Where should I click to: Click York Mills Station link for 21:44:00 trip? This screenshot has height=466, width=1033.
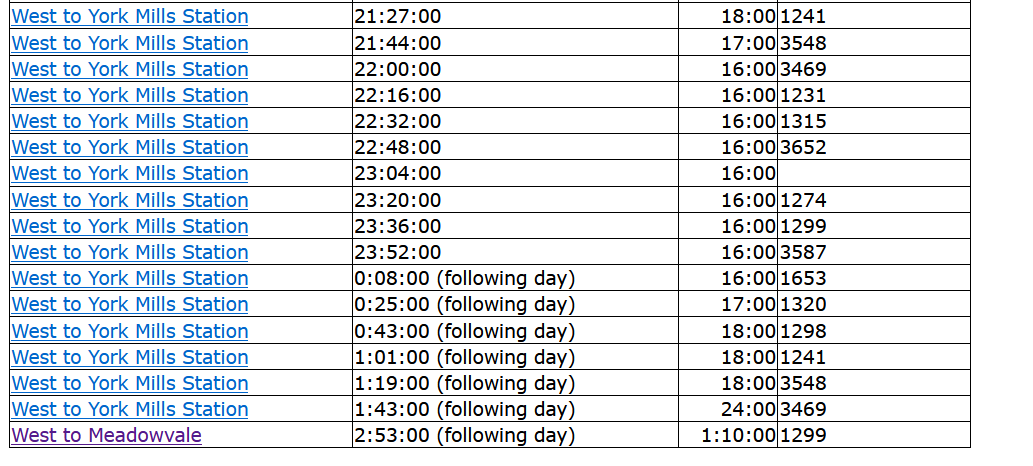point(129,43)
